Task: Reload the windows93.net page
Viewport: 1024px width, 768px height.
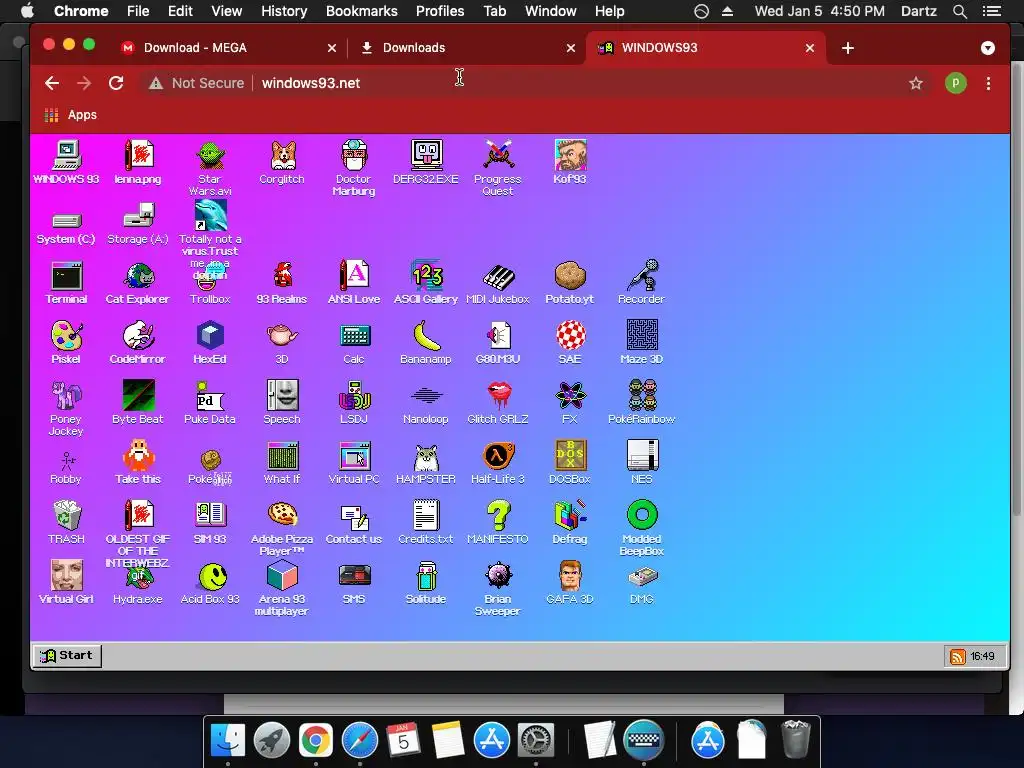Action: (x=116, y=83)
